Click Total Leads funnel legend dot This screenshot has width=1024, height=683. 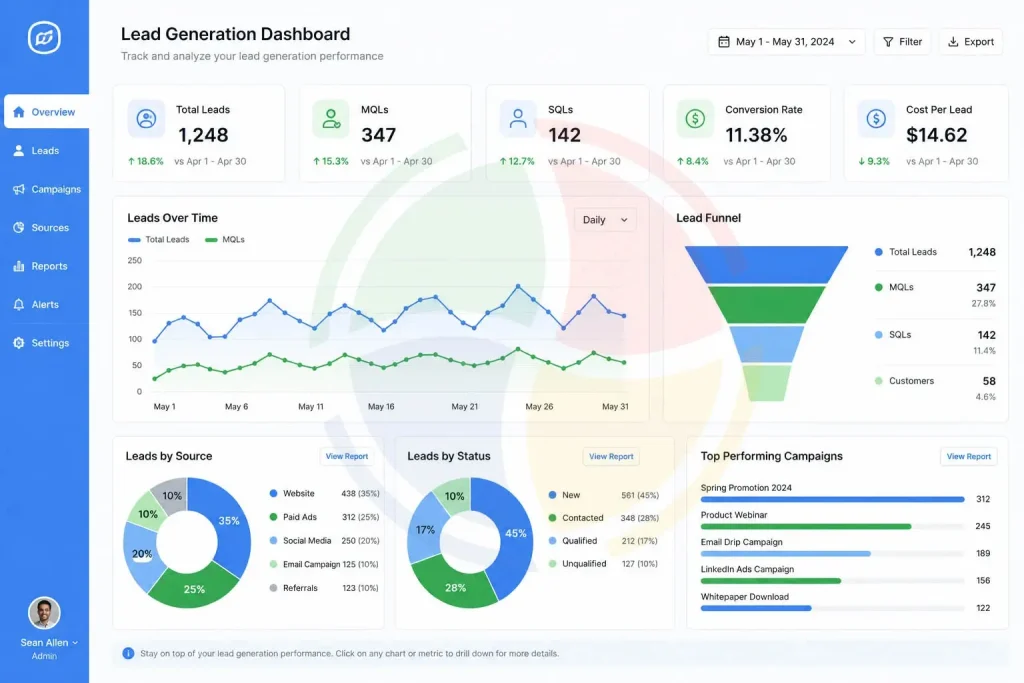tap(878, 252)
